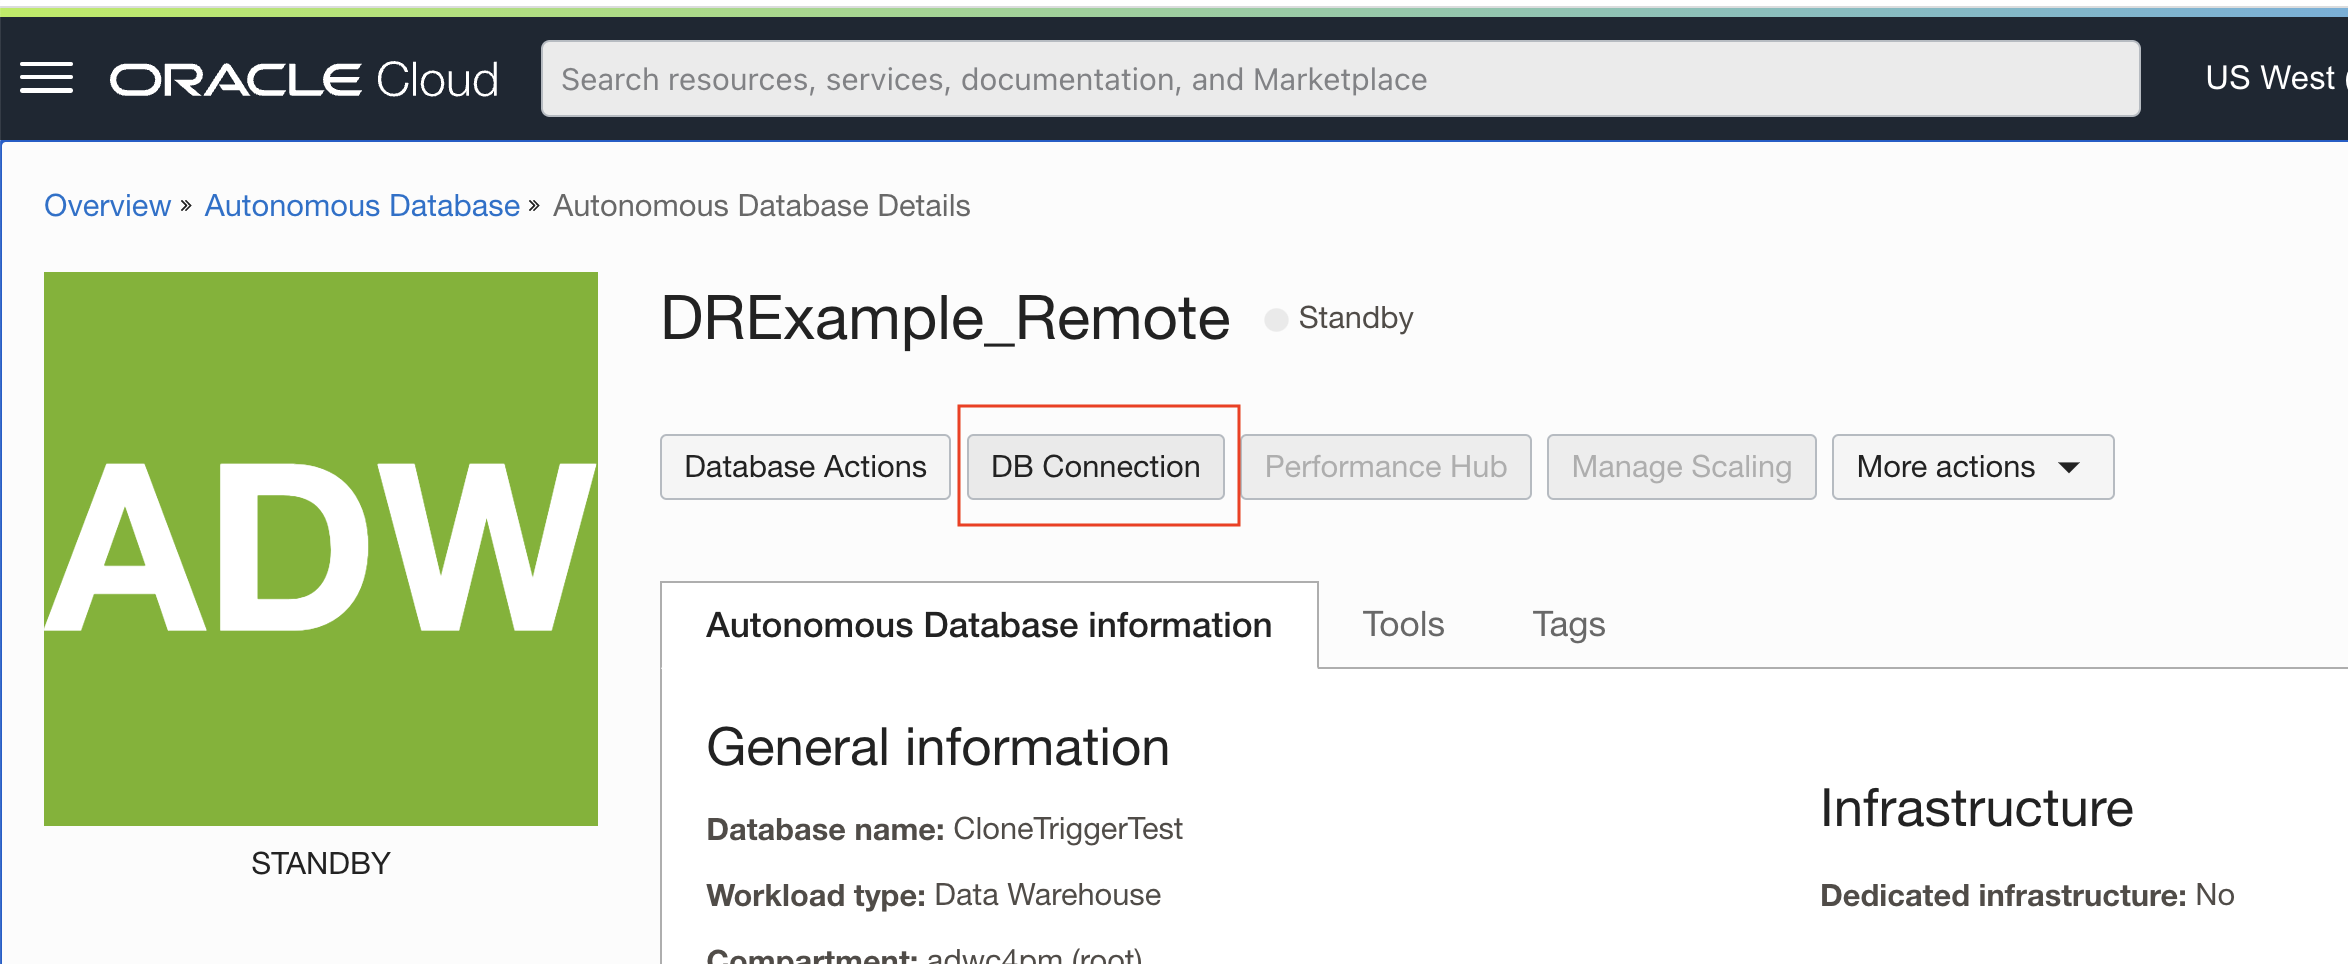Viewport: 2348px width, 964px height.
Task: Click the ADW standby database thumbnail
Action: point(320,547)
